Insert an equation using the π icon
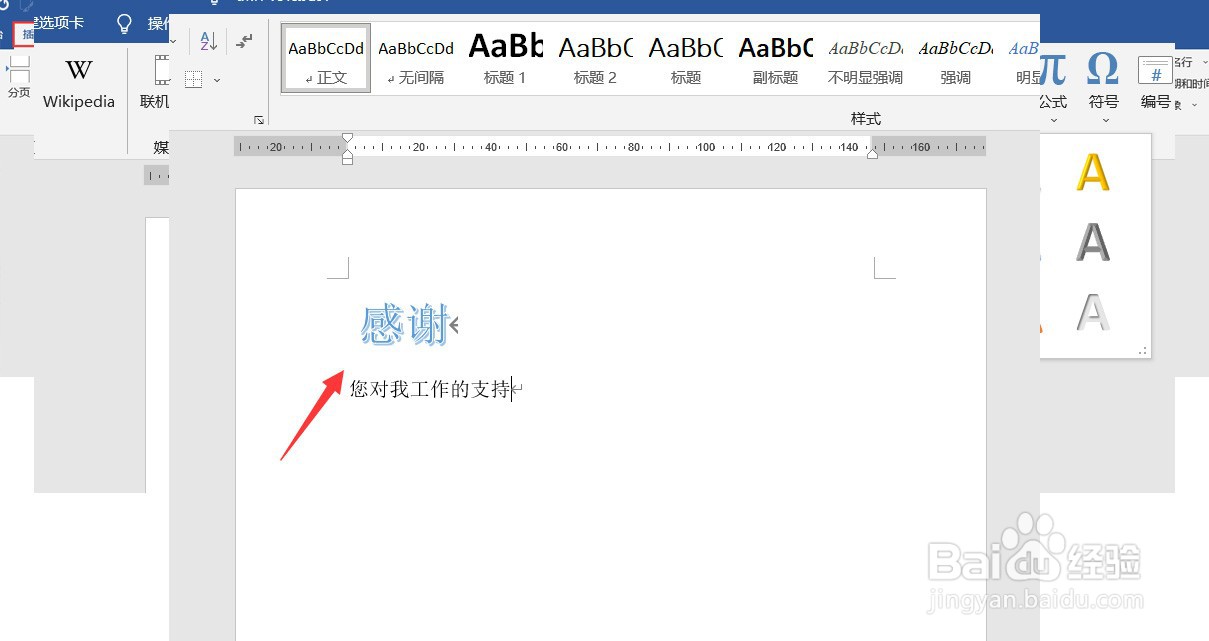The image size is (1209, 641). coord(1051,70)
